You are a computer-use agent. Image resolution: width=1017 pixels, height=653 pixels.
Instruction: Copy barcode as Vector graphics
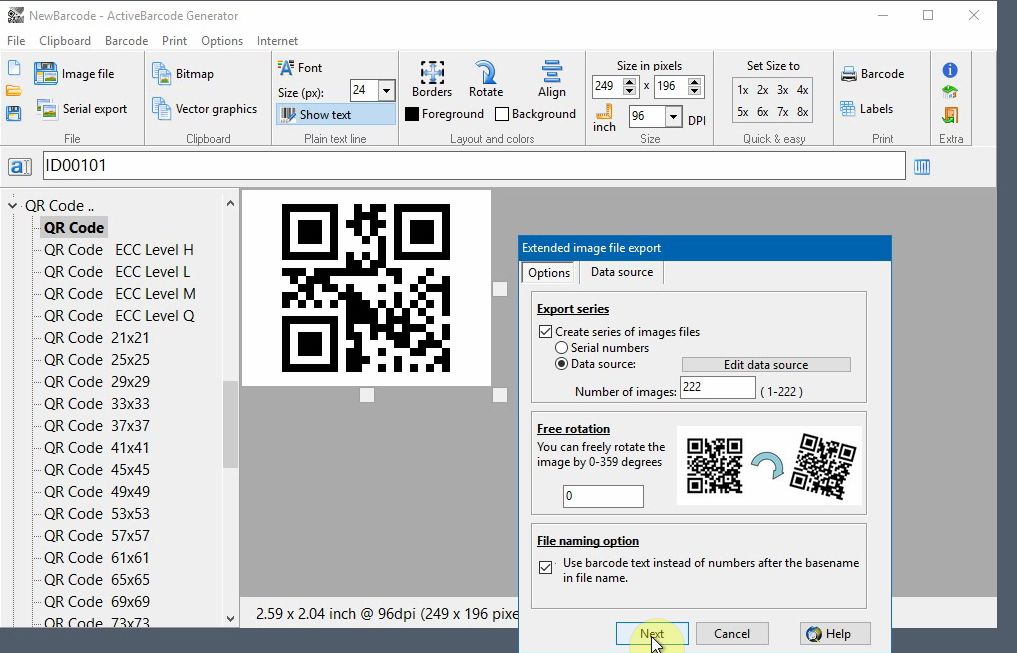[x=204, y=109]
